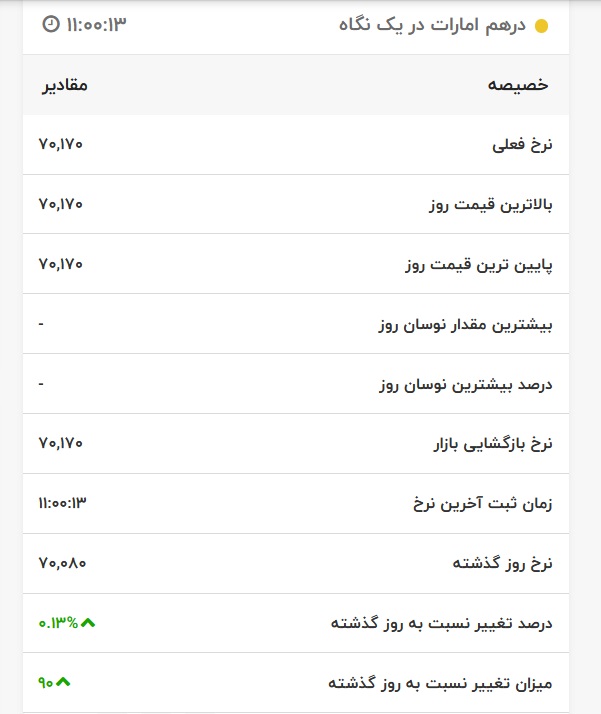
Task: Click the "میزان تغییر نسبت به روز گذشته" label
Action: pos(440,683)
